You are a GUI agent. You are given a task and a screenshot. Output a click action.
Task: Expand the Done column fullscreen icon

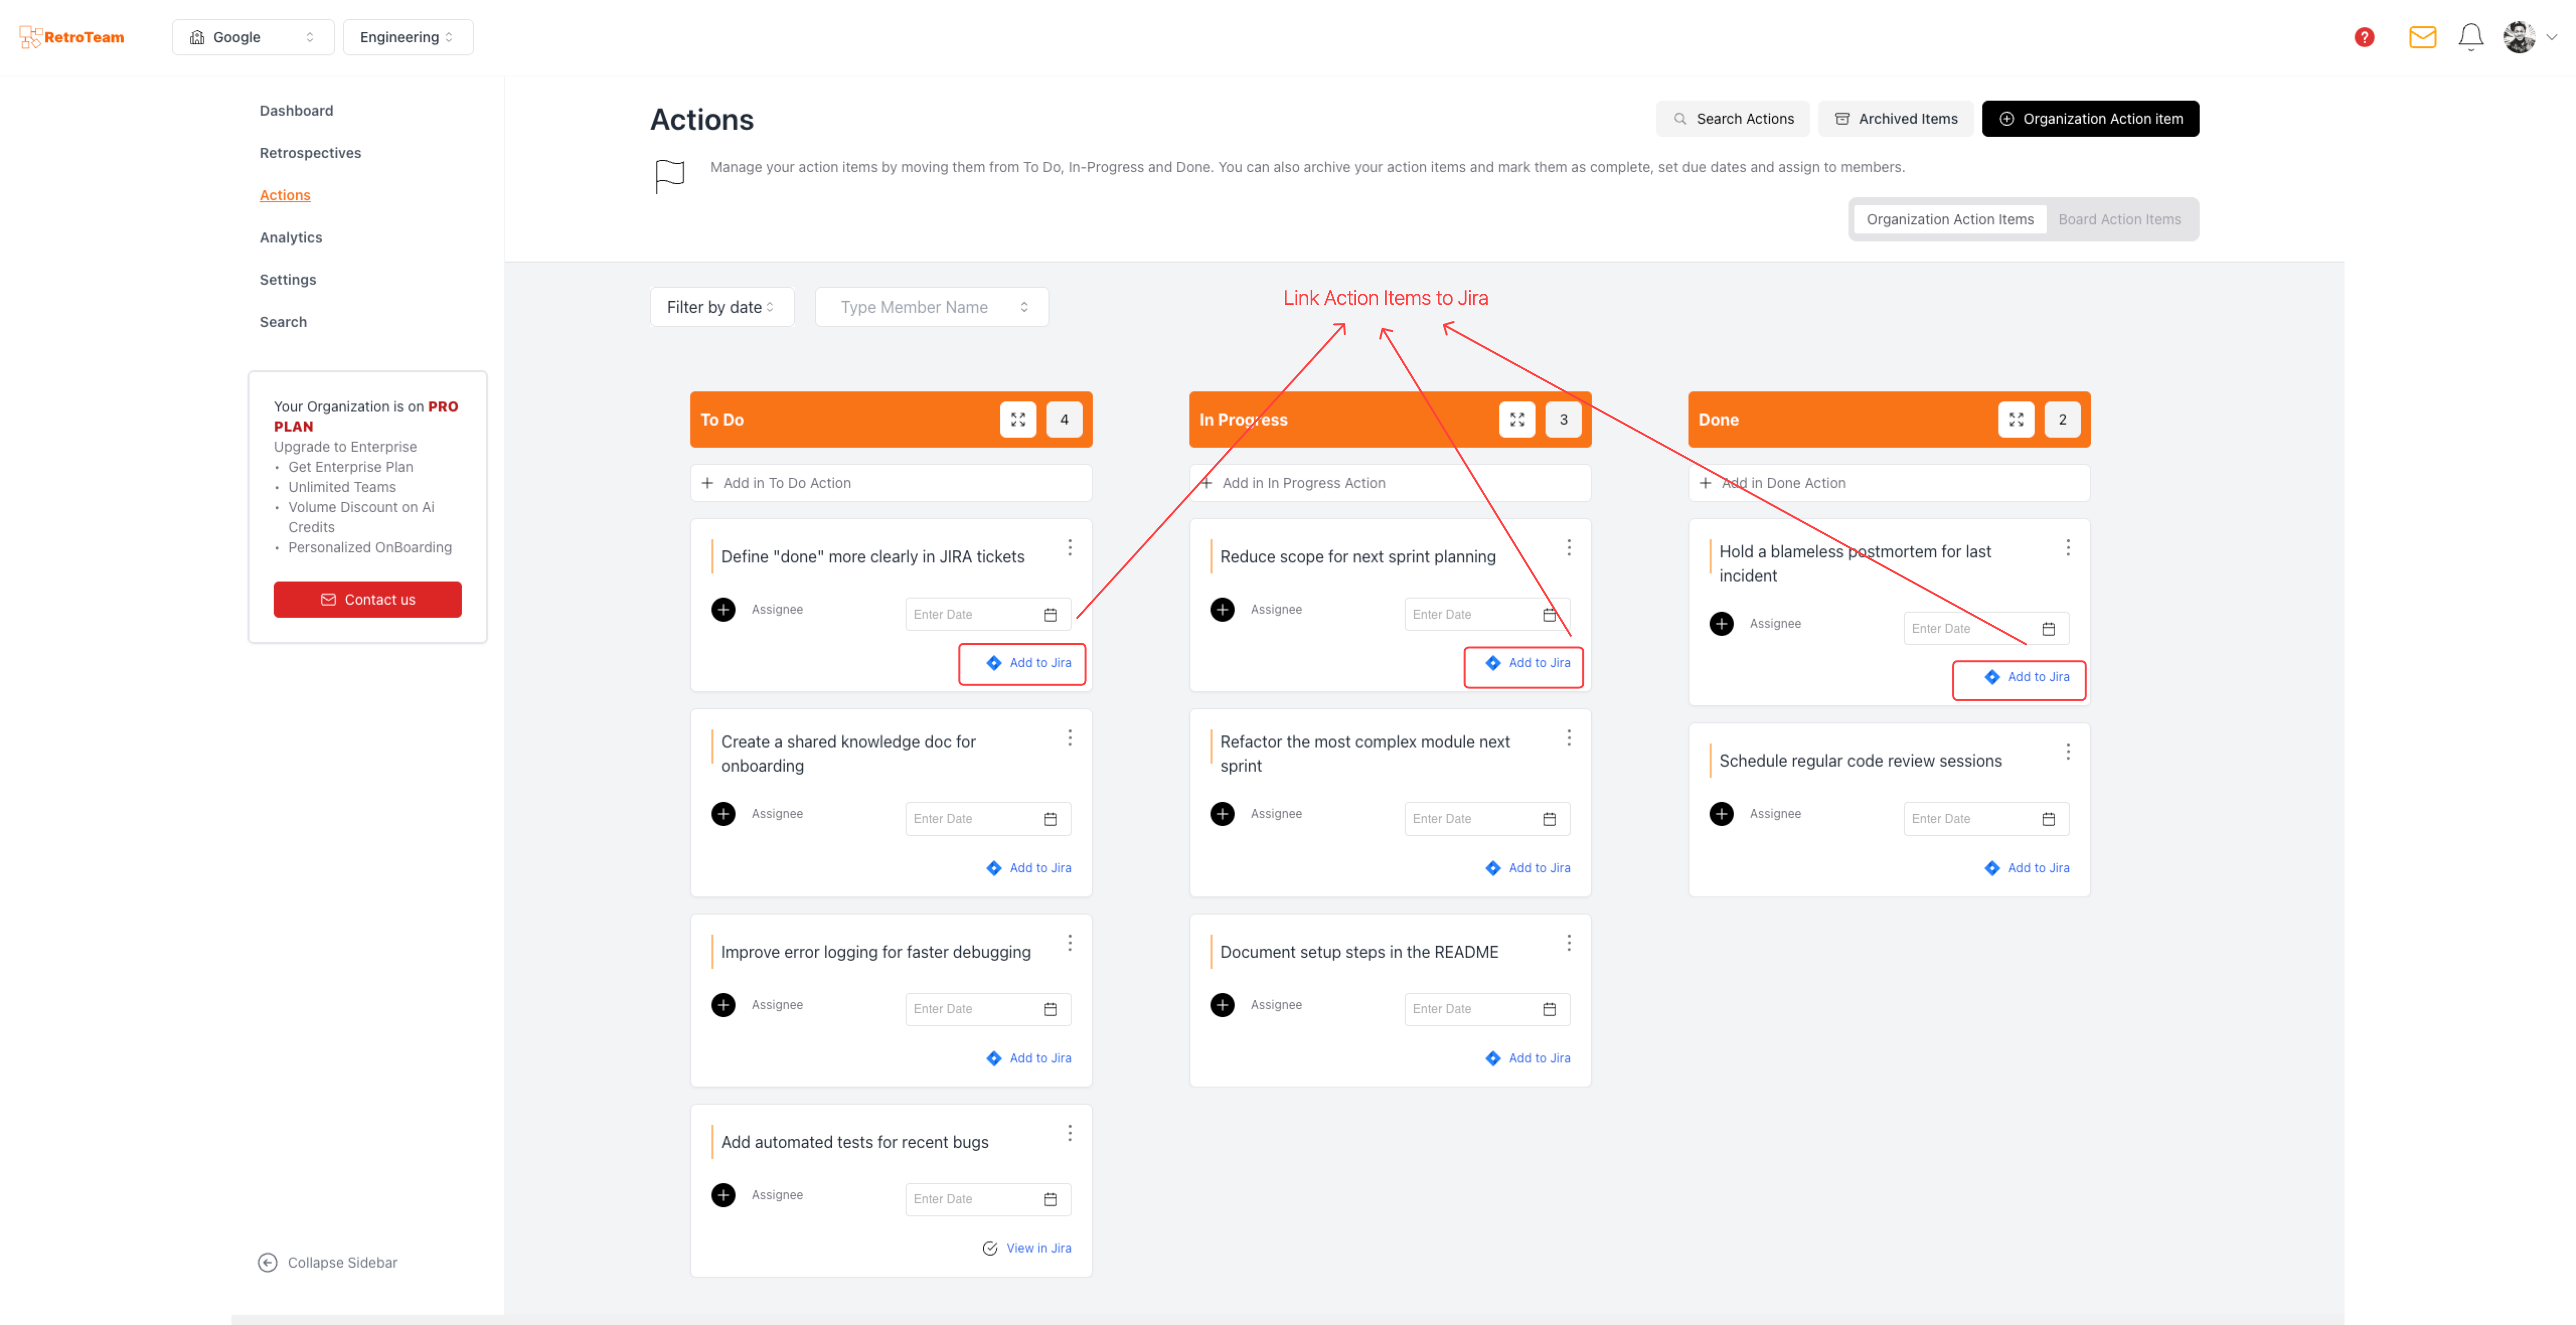click(2016, 420)
